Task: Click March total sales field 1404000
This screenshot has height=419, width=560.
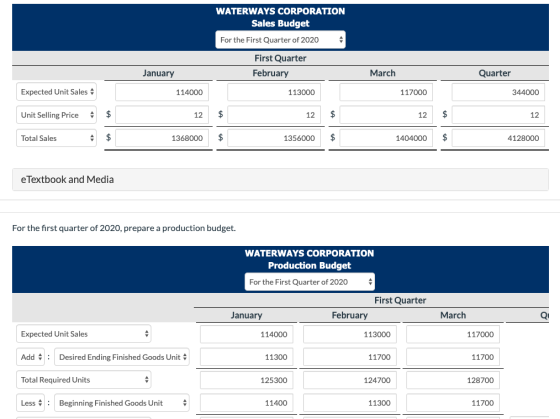Action: point(386,138)
